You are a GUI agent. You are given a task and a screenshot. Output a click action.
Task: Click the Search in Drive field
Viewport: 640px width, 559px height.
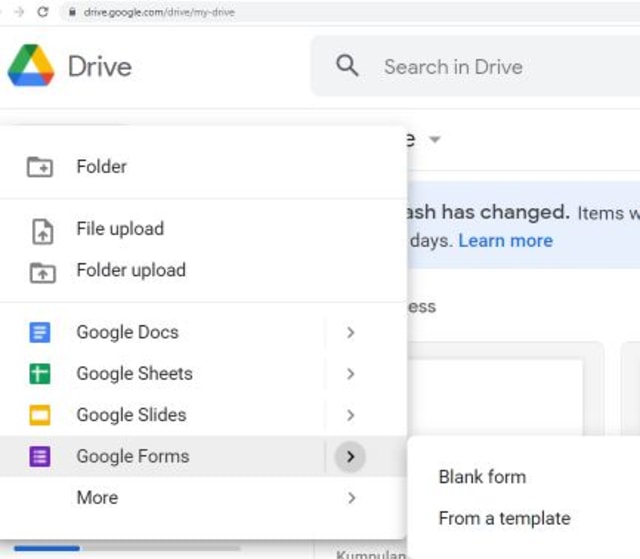click(476, 66)
